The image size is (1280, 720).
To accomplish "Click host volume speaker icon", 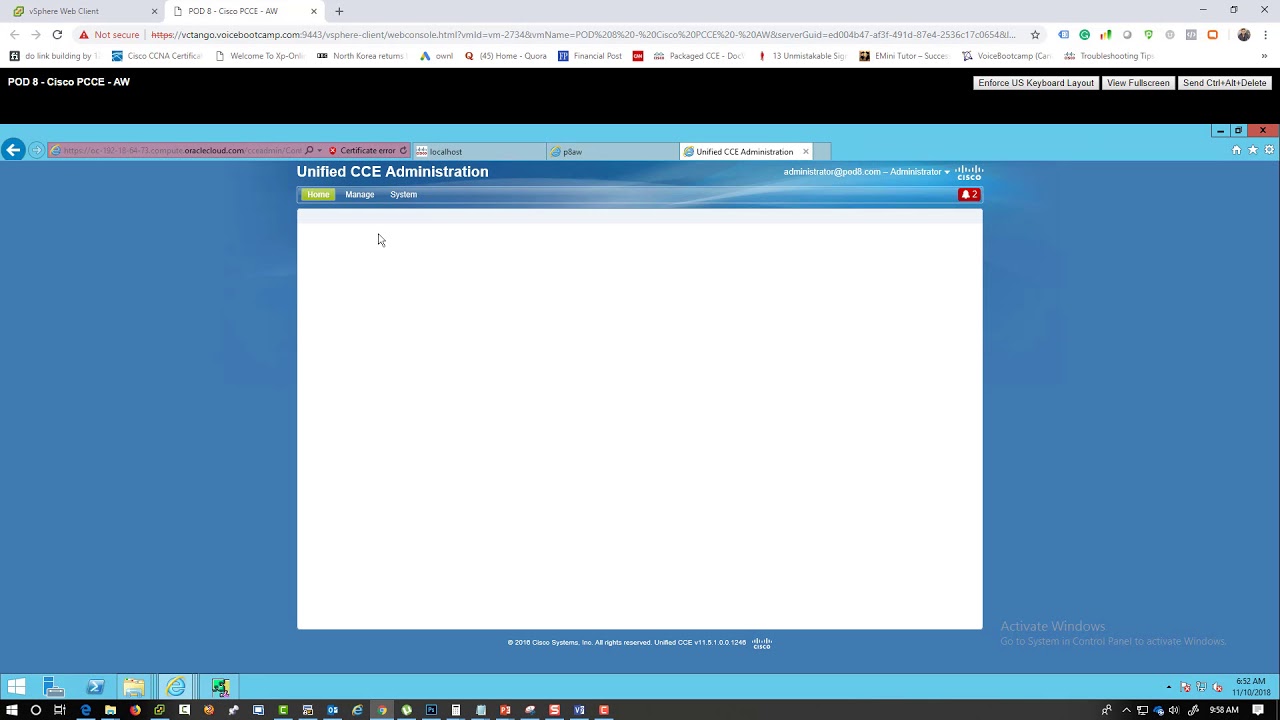I will tap(1174, 710).
